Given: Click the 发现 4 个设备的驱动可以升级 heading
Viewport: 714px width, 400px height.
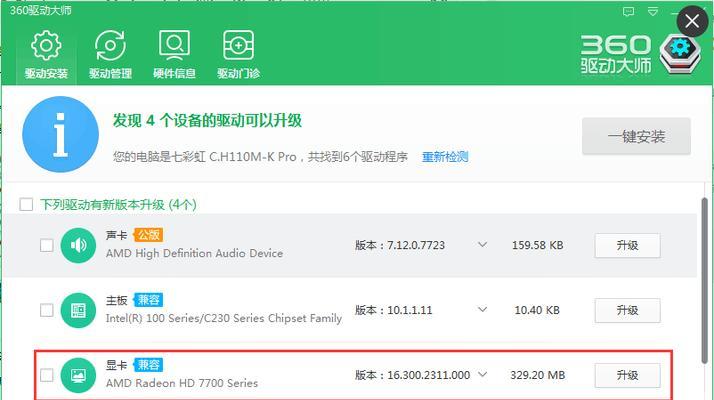Looking at the screenshot, I should [207, 121].
